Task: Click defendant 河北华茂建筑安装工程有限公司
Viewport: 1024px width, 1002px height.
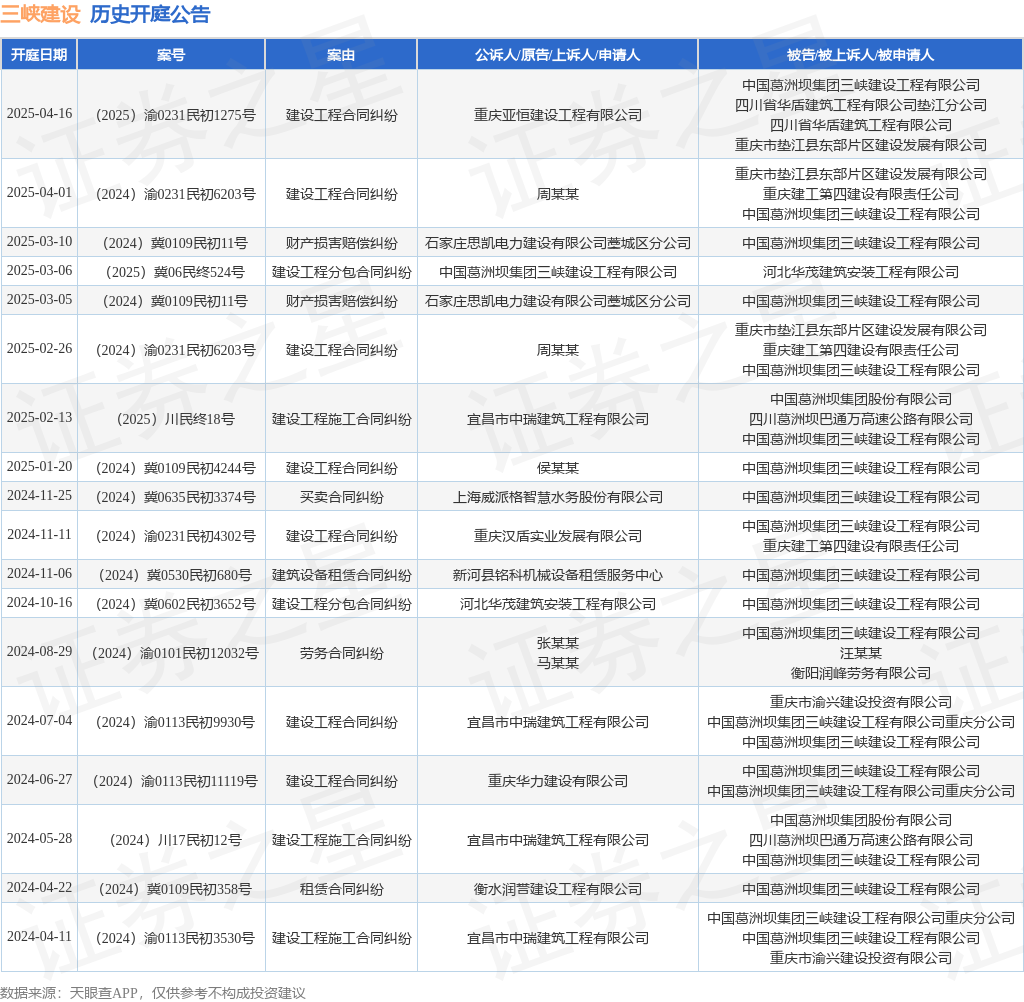Action: click(x=861, y=272)
